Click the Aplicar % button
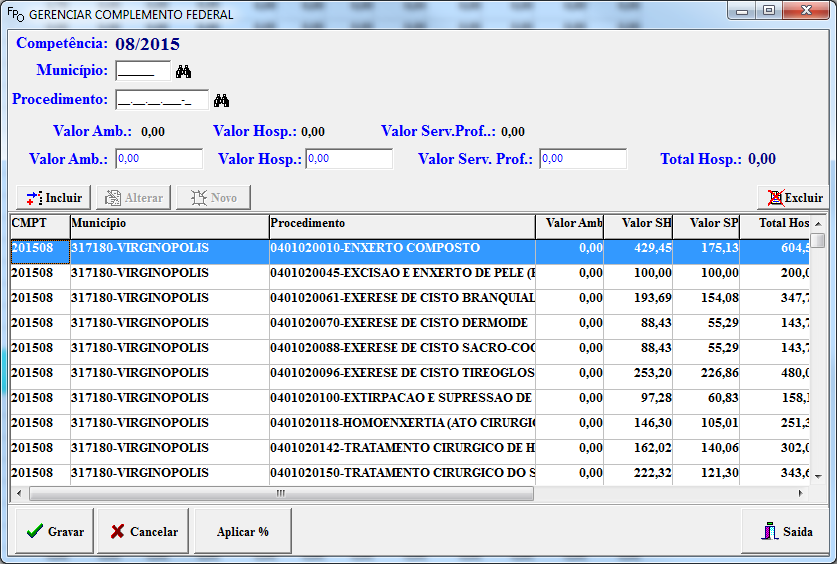 click(x=243, y=531)
